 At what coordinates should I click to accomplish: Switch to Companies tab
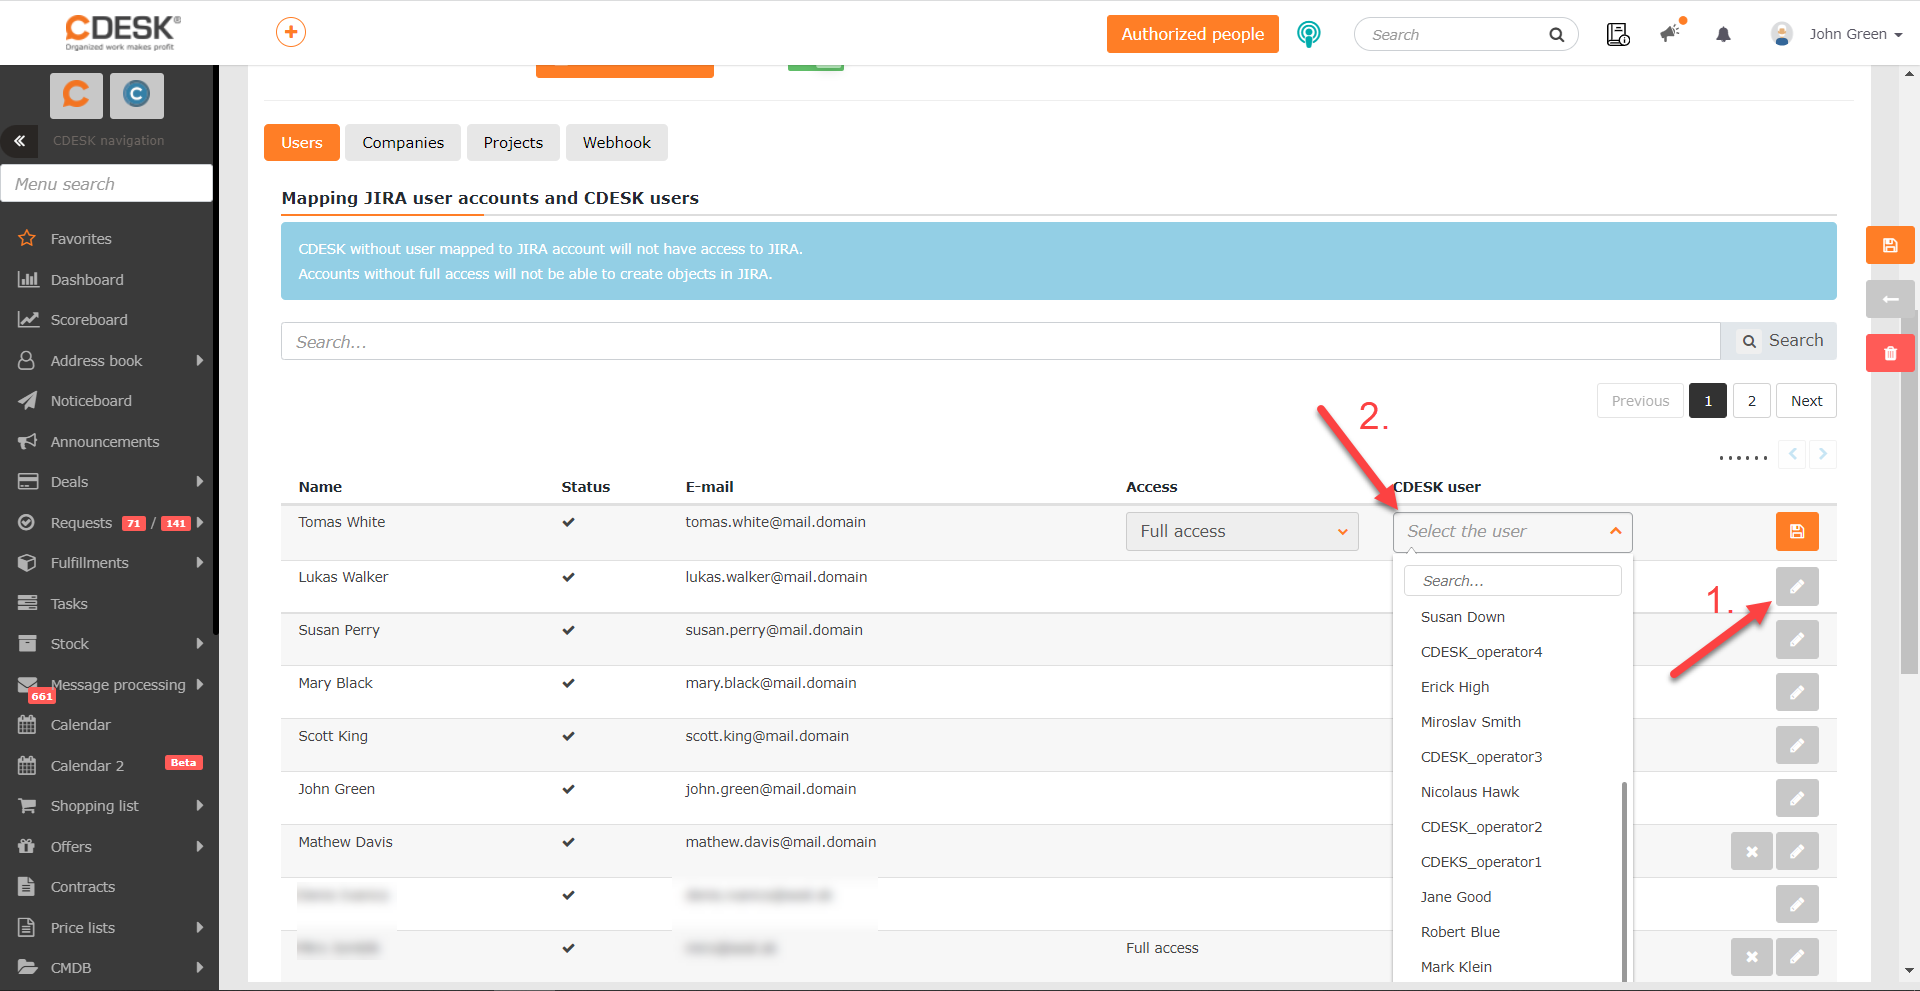click(x=403, y=143)
